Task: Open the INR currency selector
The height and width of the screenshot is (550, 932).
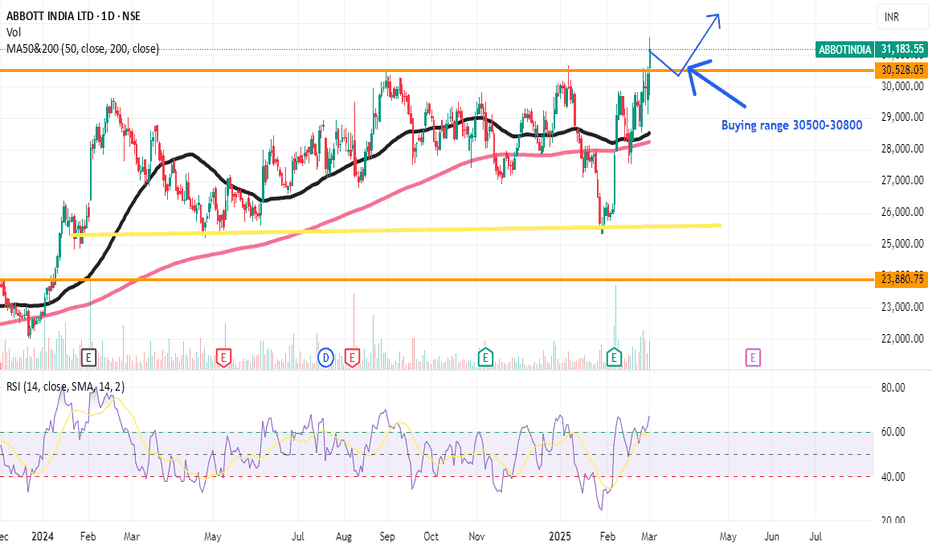Action: pos(902,17)
